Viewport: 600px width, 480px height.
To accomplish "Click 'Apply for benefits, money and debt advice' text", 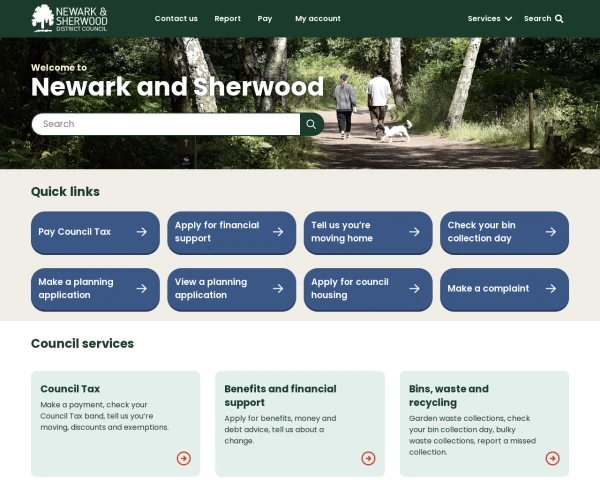I will pyautogui.click(x=280, y=429).
